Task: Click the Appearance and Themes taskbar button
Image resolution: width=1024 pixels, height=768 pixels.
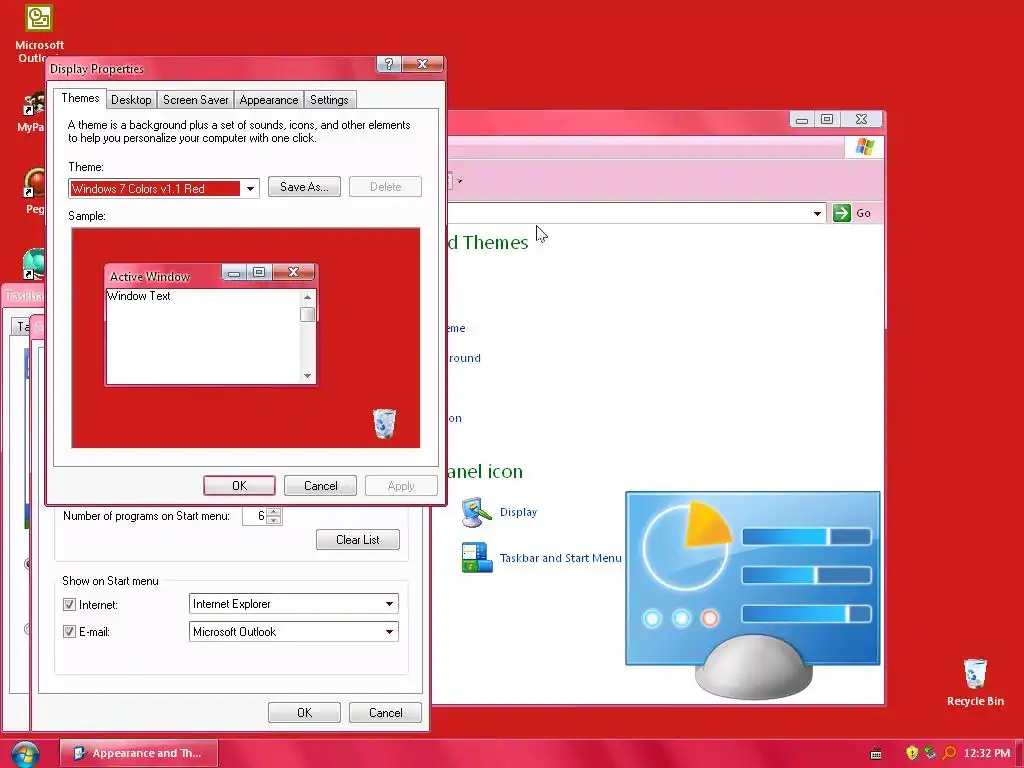Action: coord(138,753)
